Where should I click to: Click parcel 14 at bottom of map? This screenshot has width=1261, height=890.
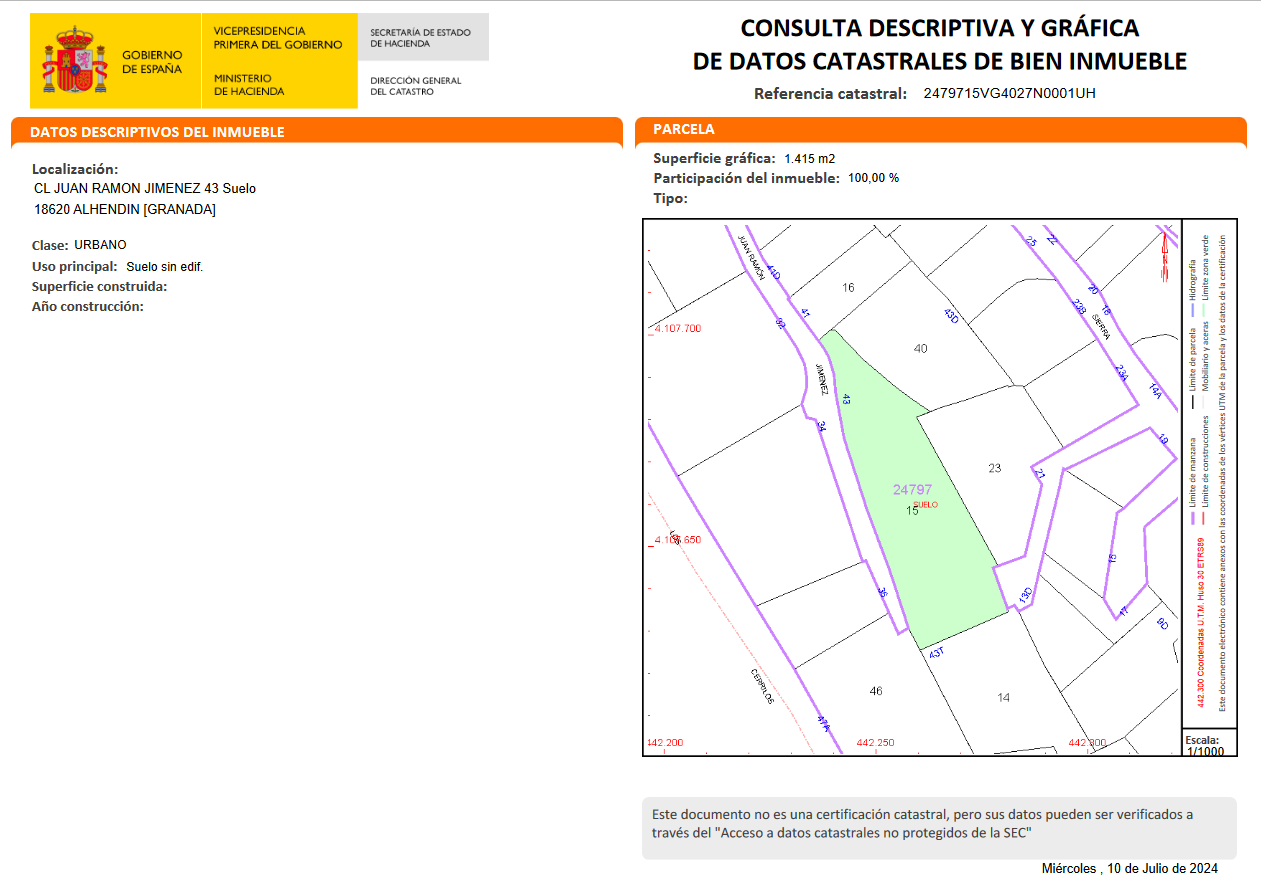pyautogui.click(x=1003, y=697)
